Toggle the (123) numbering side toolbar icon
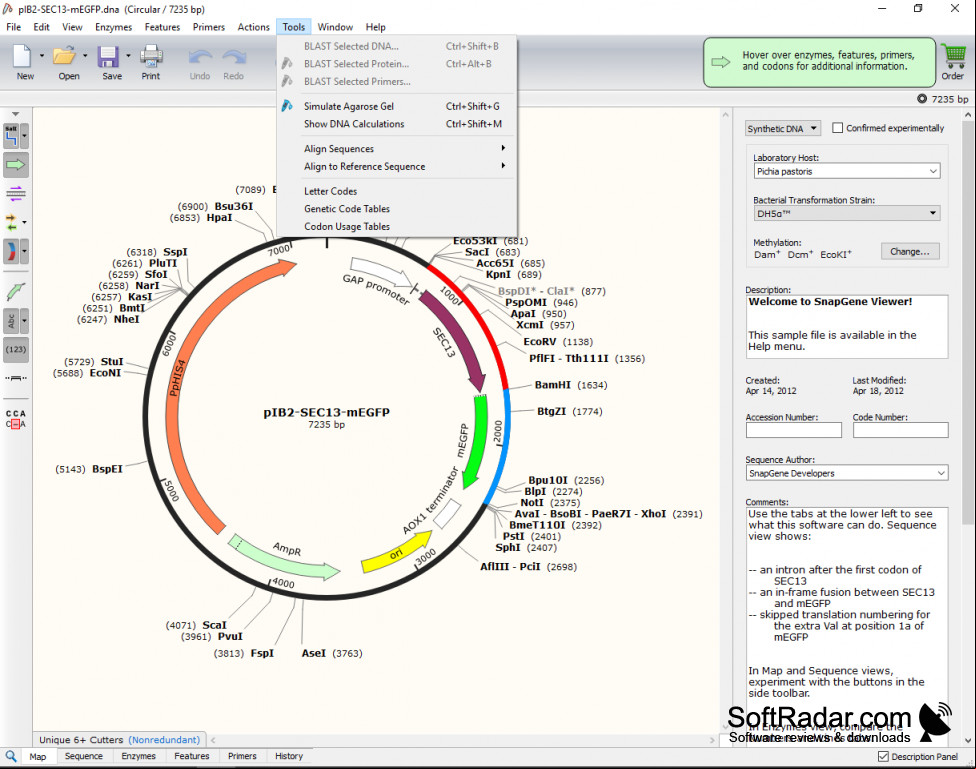This screenshot has width=976, height=769. (16, 349)
